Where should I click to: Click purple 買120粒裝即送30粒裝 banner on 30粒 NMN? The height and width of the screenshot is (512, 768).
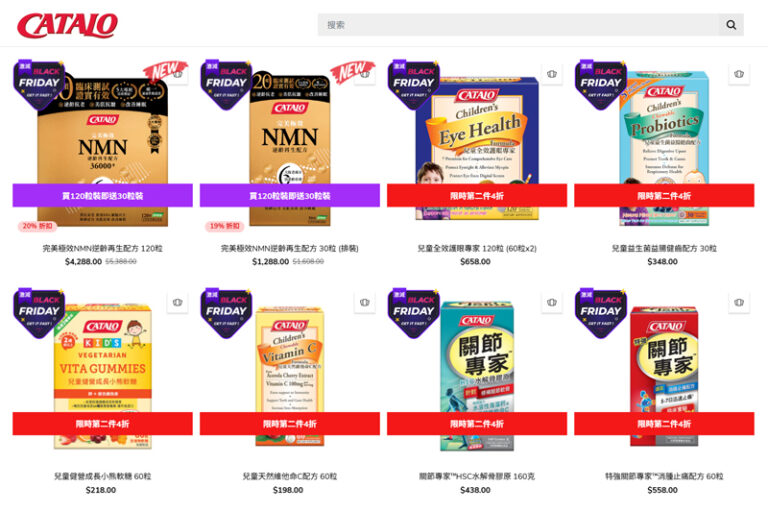(x=289, y=195)
